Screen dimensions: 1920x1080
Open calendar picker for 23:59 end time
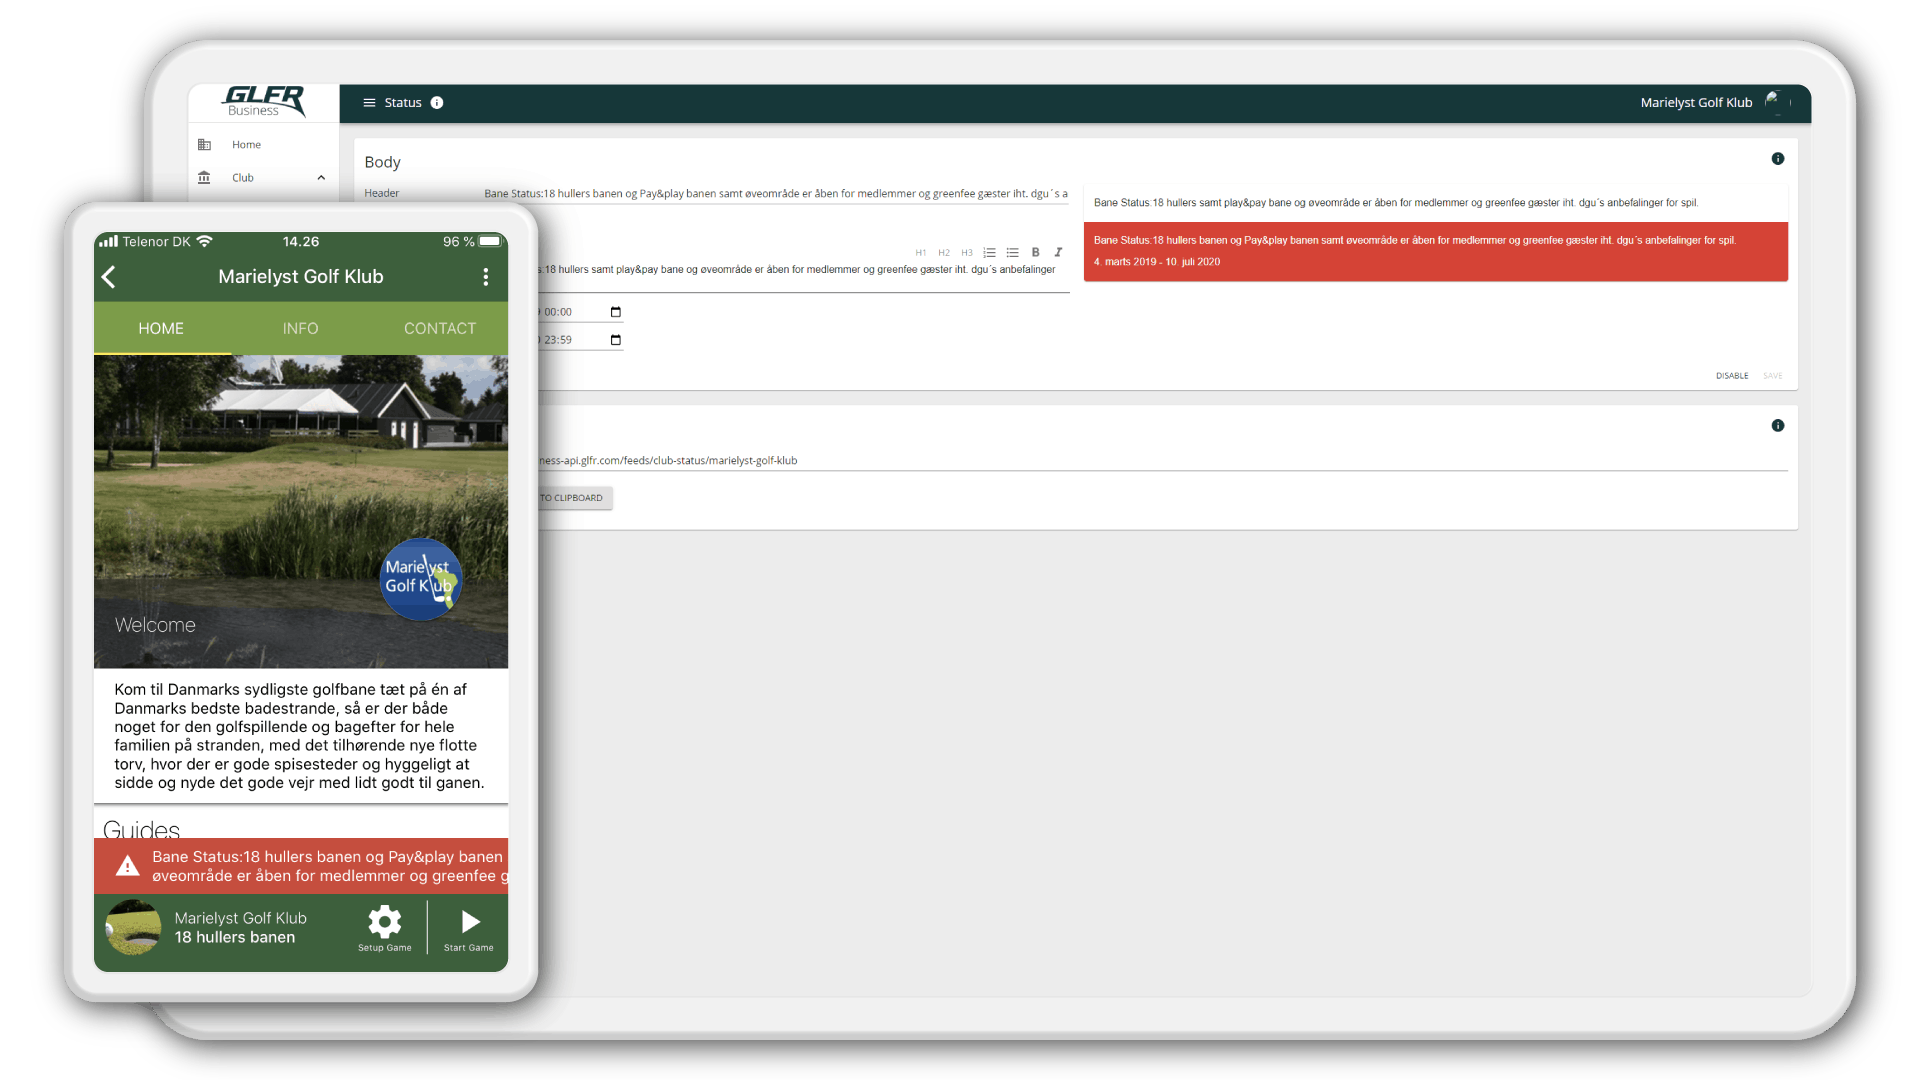[x=615, y=340]
